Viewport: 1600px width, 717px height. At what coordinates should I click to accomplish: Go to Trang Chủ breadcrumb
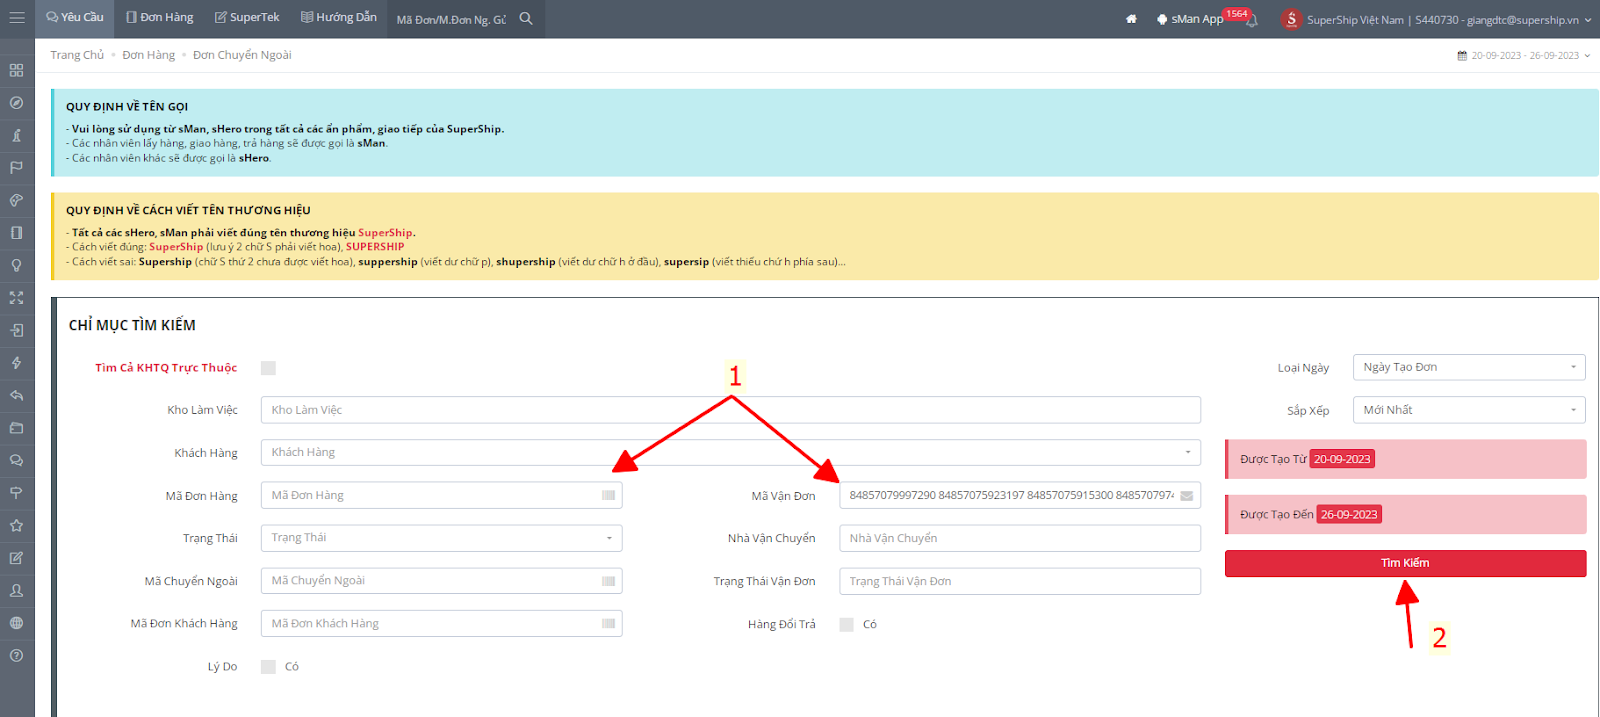click(x=77, y=55)
